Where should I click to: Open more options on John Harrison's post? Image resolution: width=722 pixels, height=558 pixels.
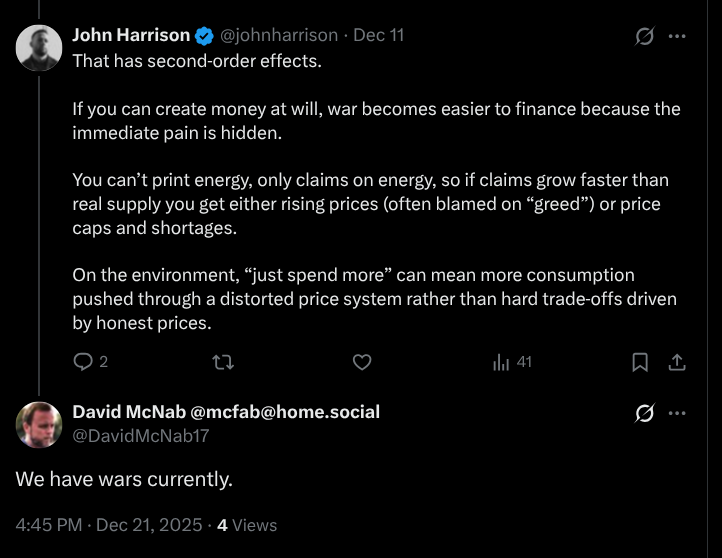677,36
